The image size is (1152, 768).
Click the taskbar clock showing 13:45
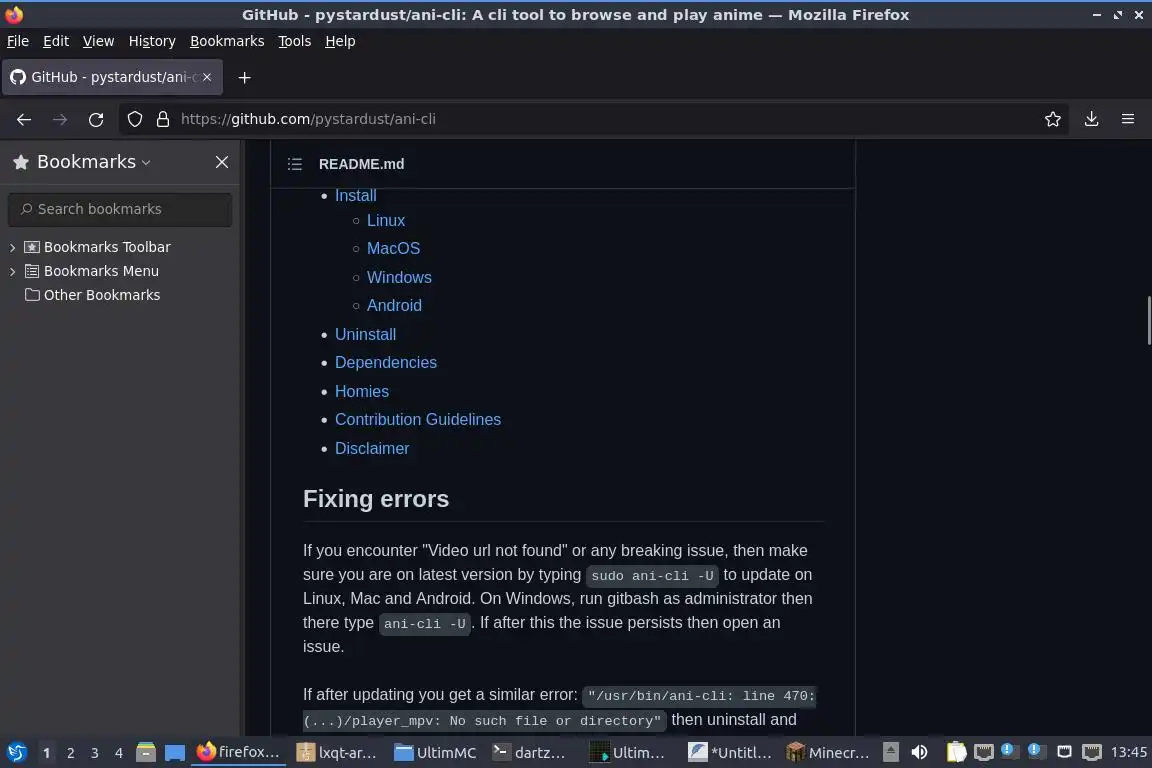click(x=1128, y=752)
